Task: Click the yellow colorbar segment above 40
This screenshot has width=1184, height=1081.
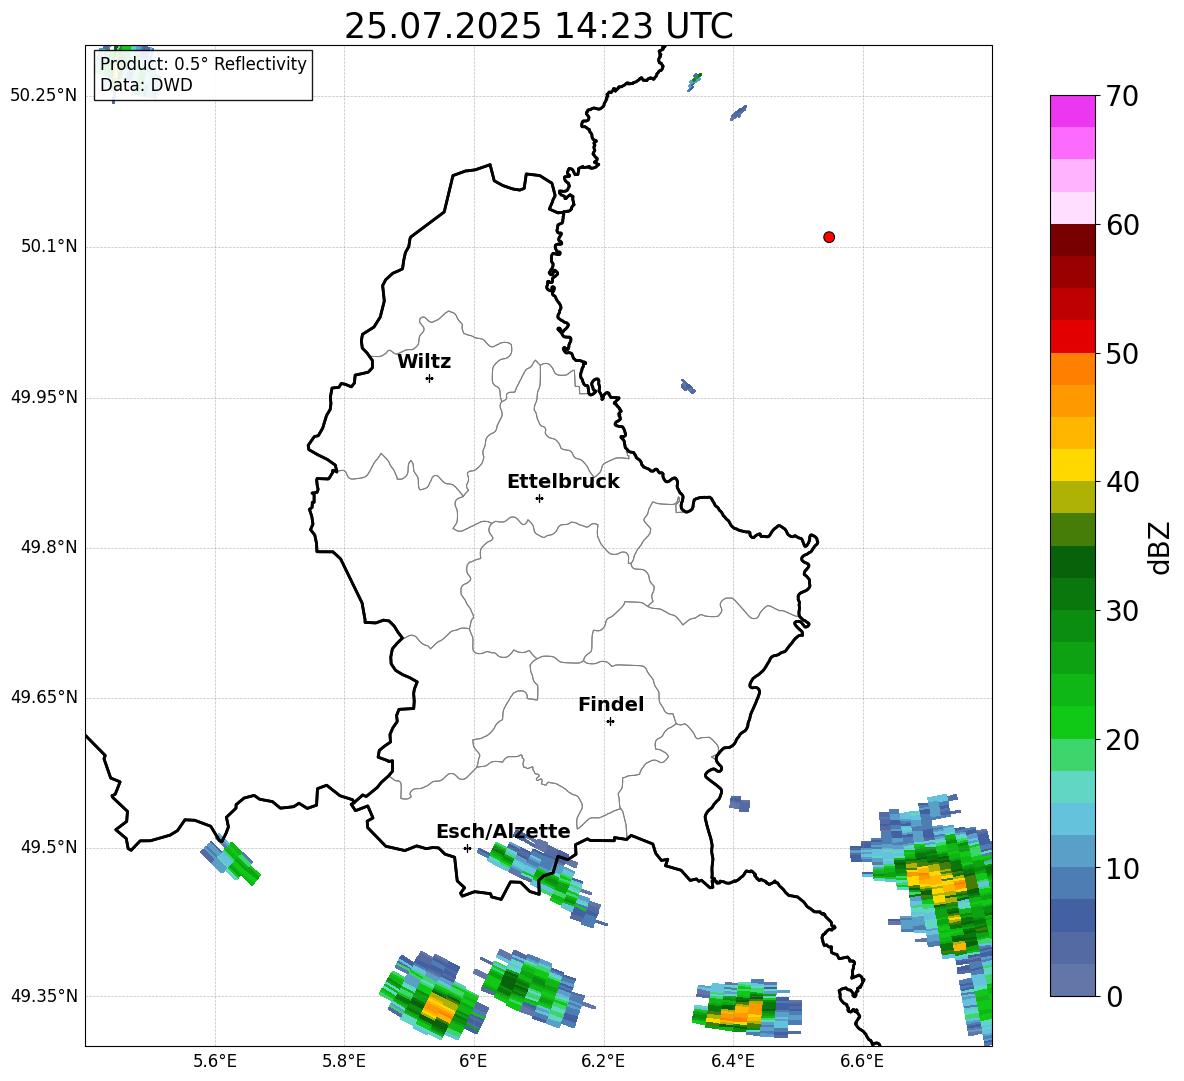Action: [x=1073, y=465]
